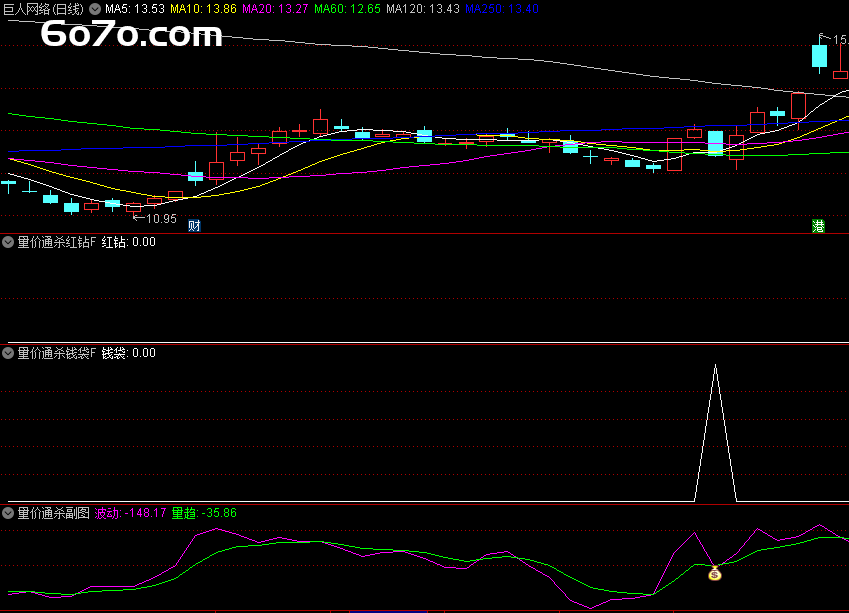
Task: Click the 量价通杀副图 indicator name
Action: point(53,513)
